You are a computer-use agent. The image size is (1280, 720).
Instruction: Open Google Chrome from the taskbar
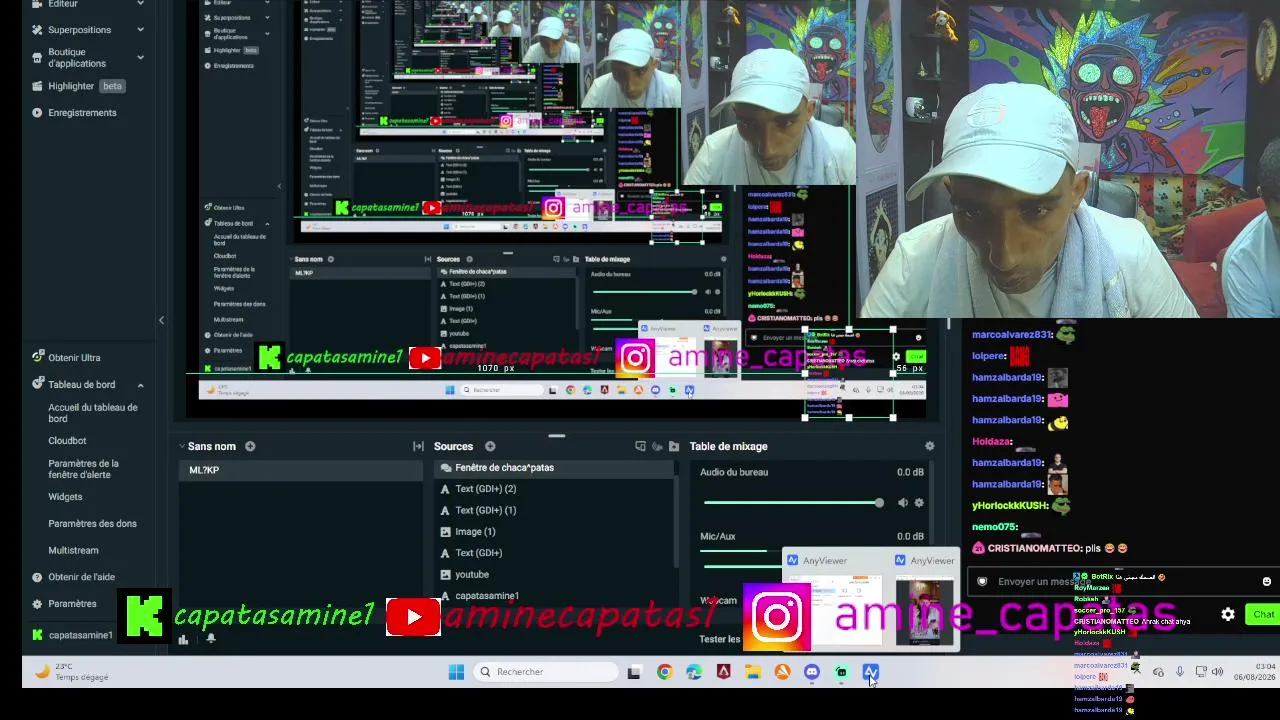pos(664,672)
